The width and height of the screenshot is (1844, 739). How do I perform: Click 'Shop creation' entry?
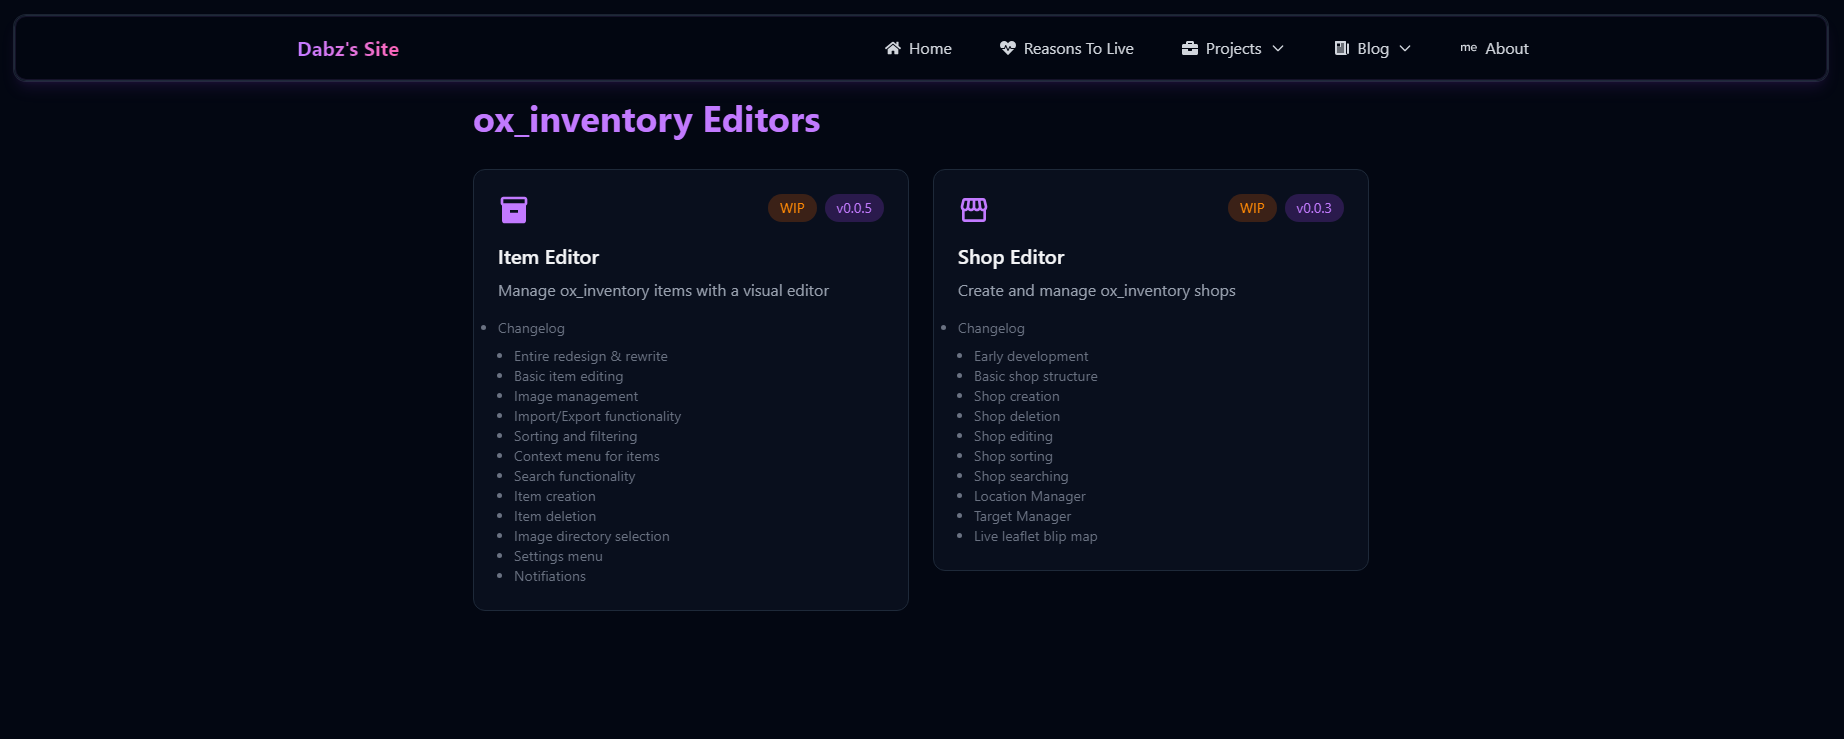(x=1017, y=396)
